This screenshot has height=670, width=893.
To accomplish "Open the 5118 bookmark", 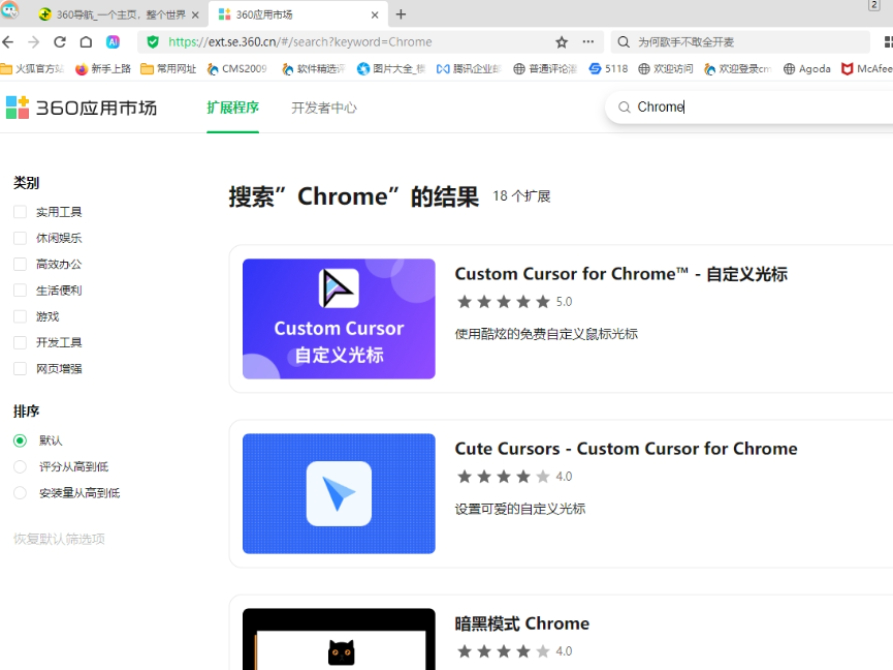I will point(608,69).
